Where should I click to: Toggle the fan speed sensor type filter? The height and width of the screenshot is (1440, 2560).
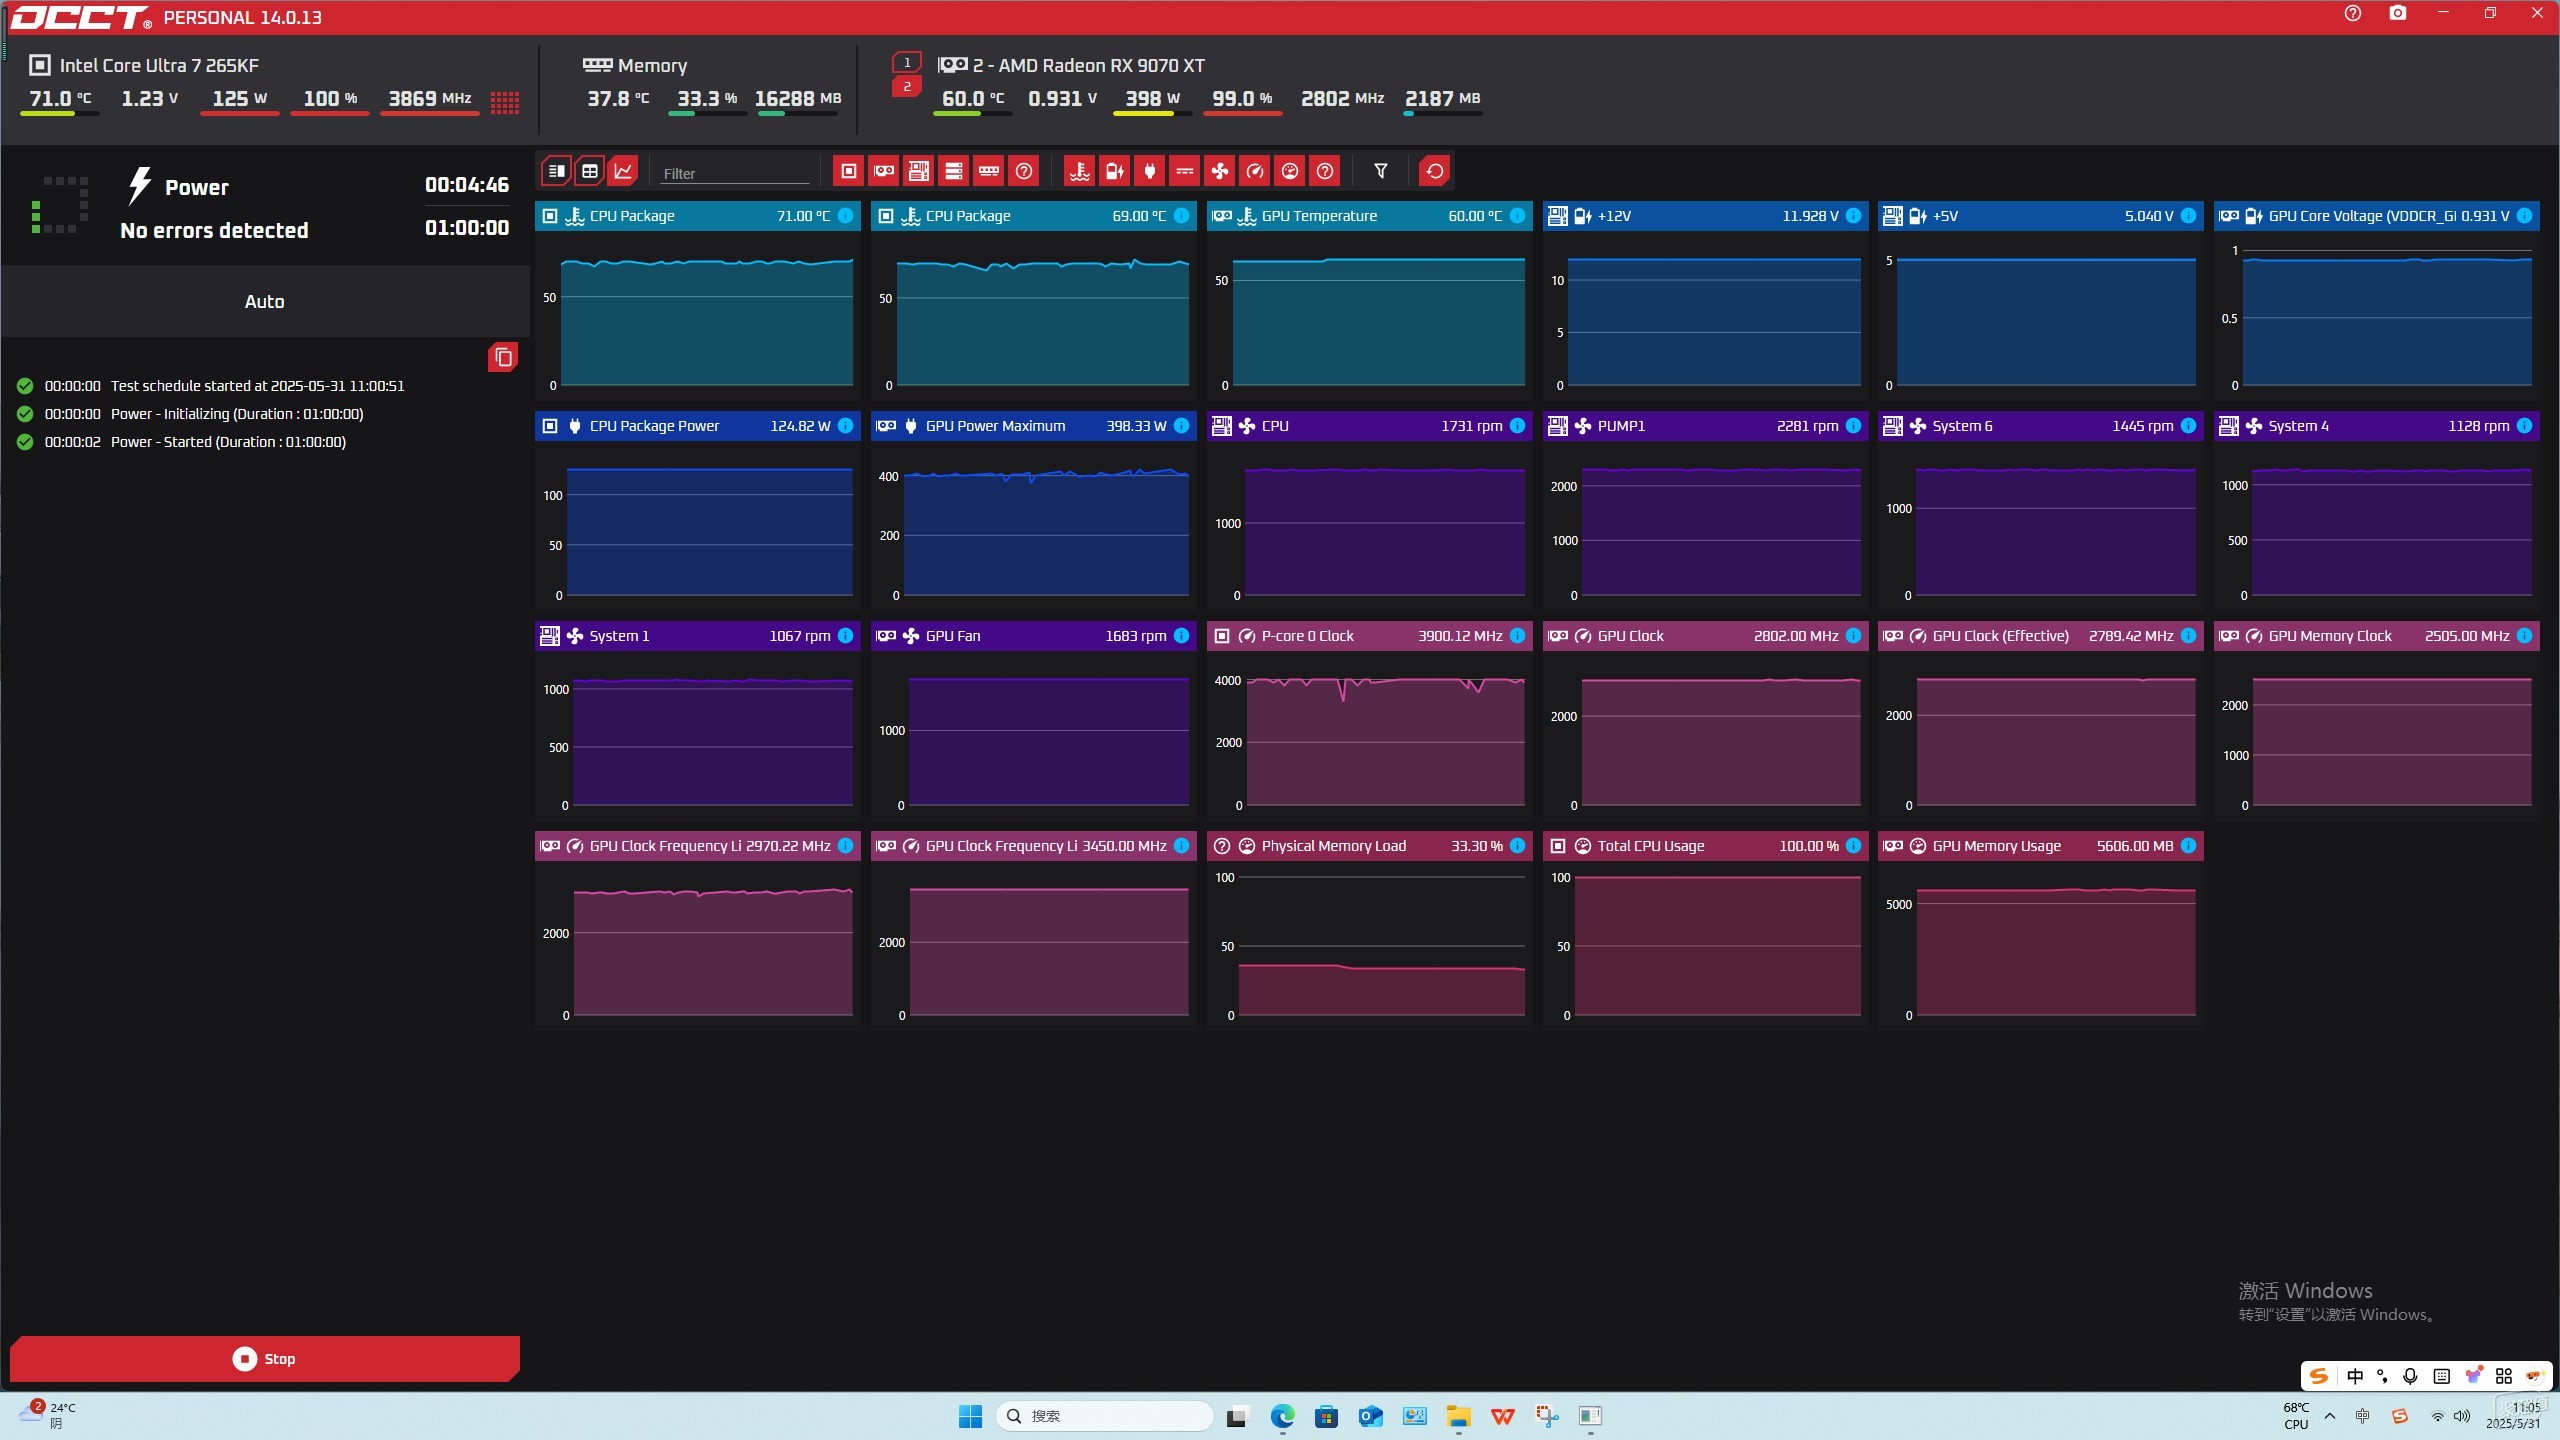pos(1220,171)
